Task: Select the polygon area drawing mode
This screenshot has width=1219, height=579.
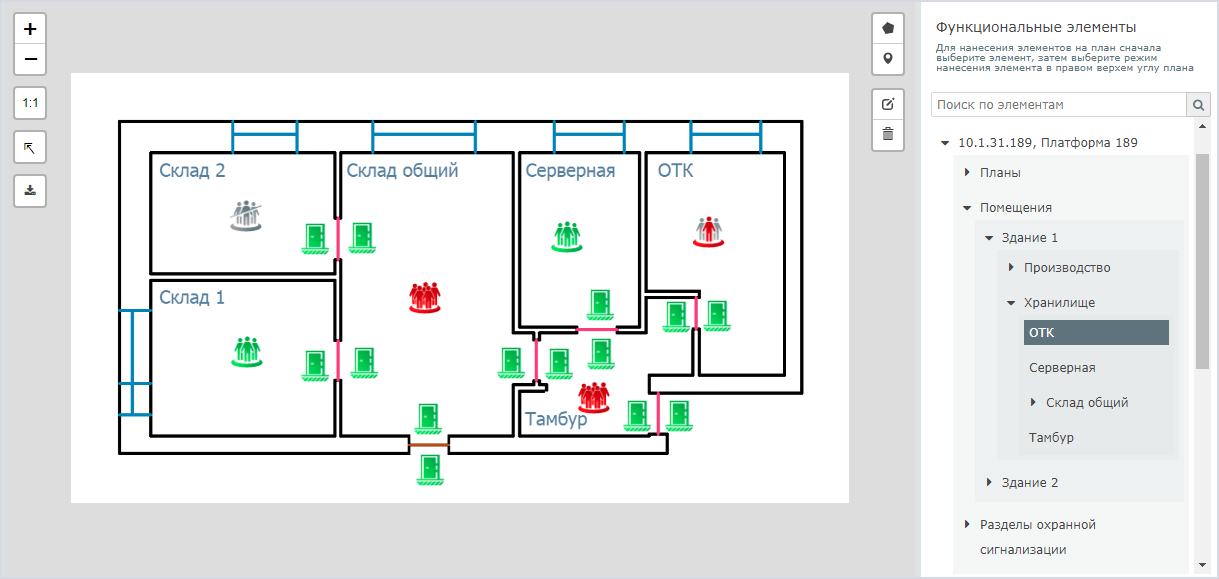Action: (888, 29)
